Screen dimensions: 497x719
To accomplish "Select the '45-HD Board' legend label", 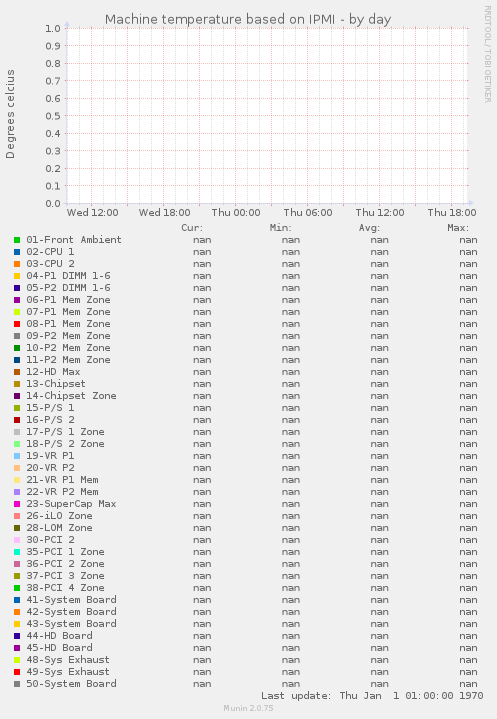I will point(59,647).
